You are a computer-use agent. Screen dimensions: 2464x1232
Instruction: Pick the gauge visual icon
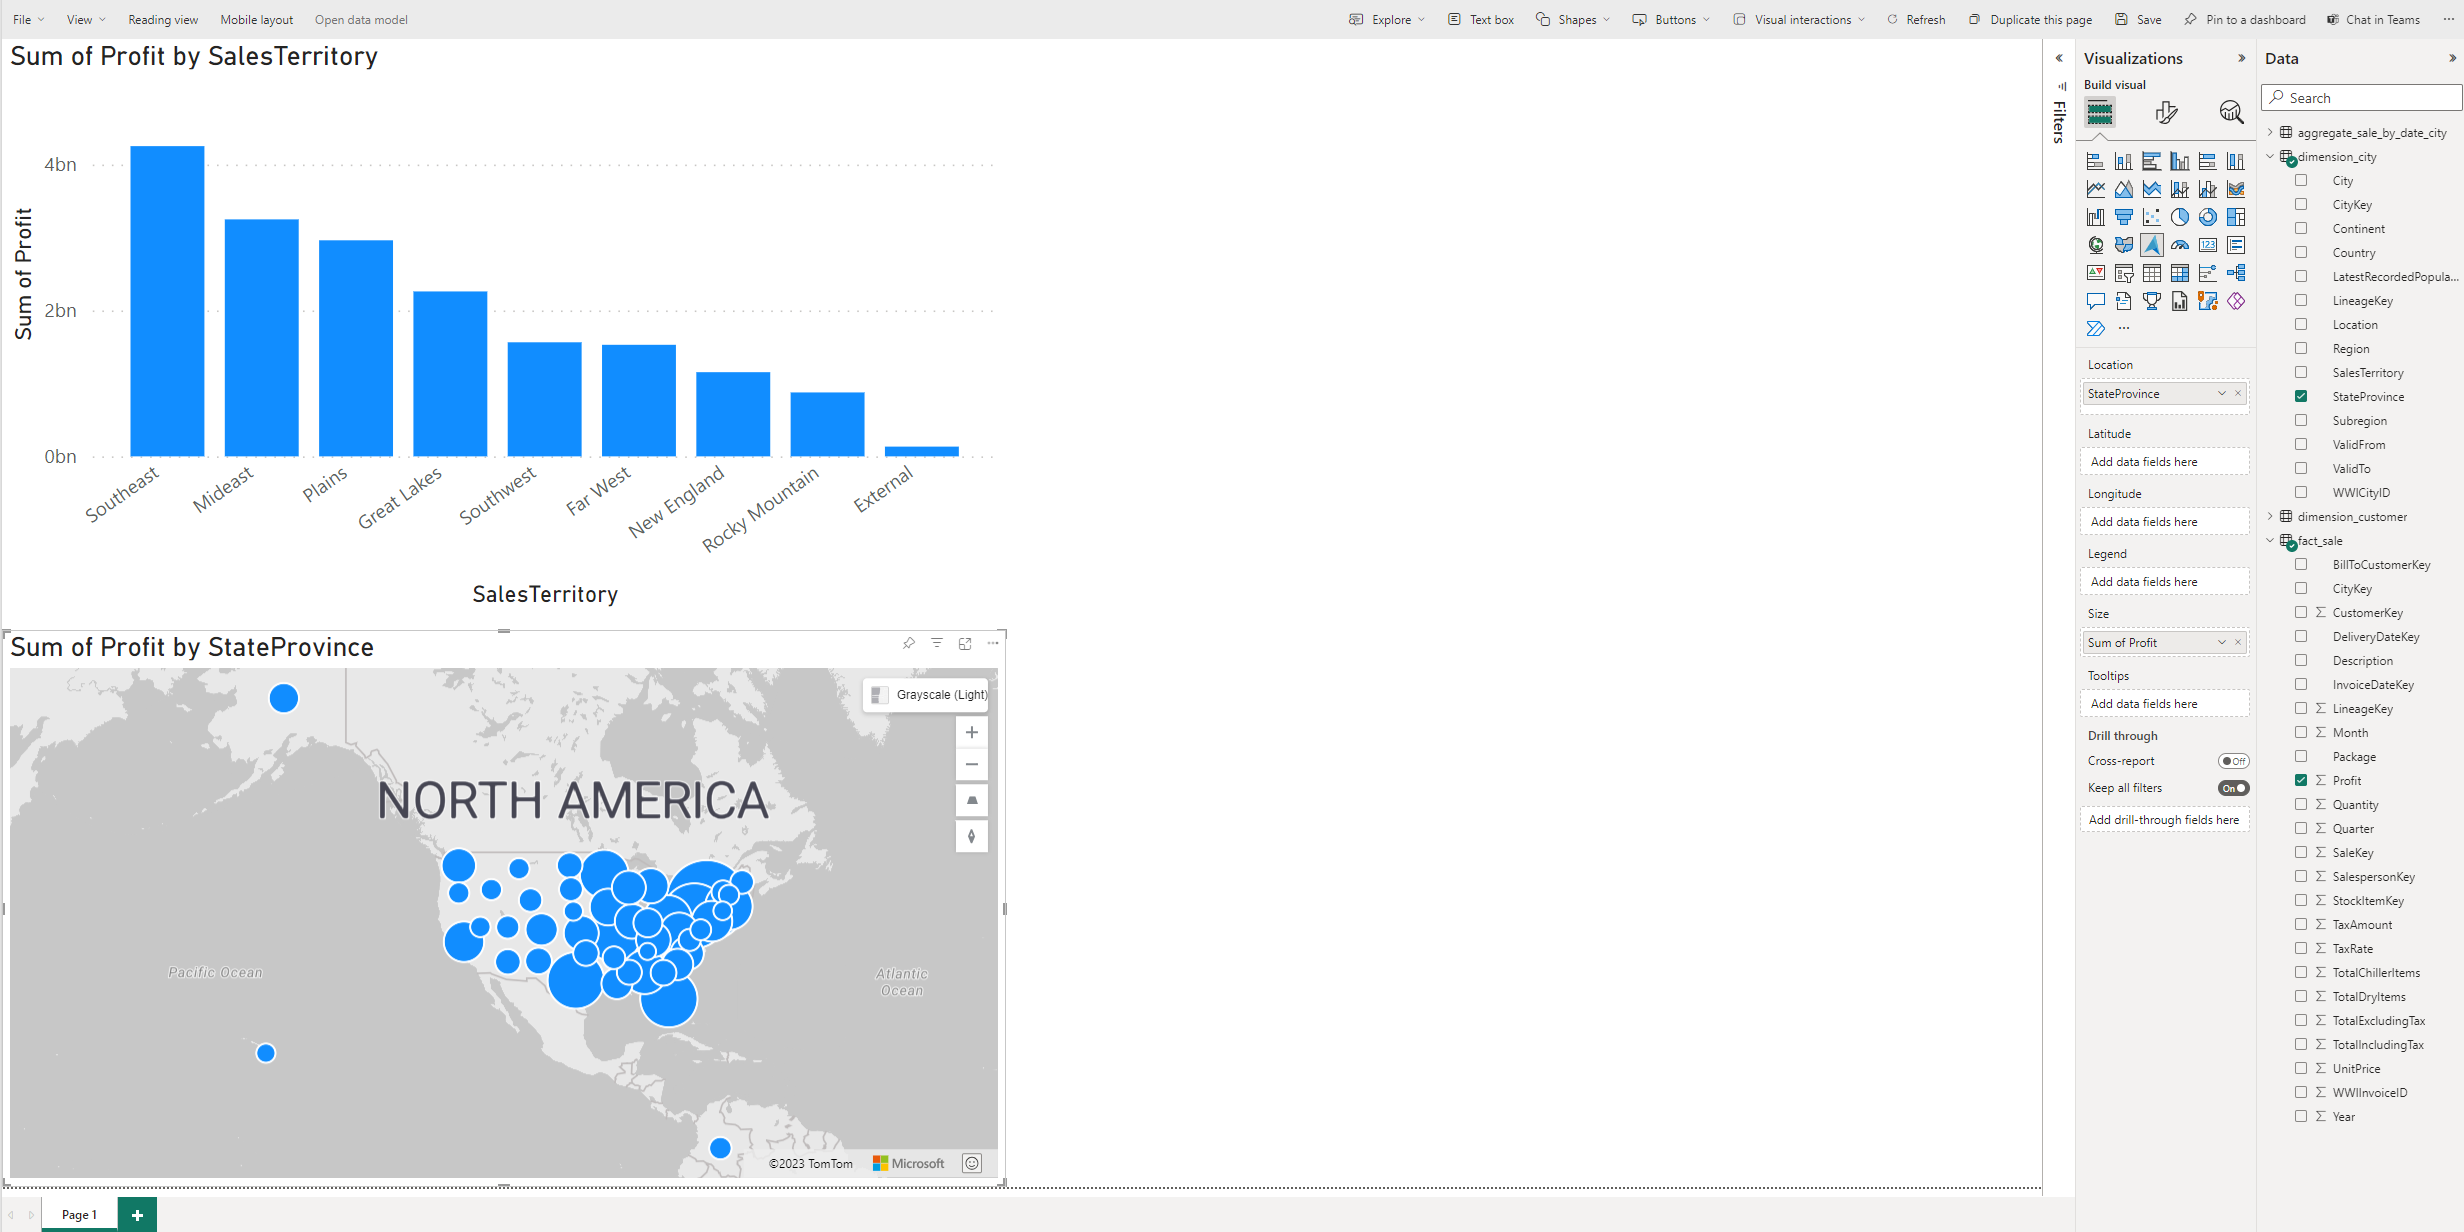(x=2179, y=245)
